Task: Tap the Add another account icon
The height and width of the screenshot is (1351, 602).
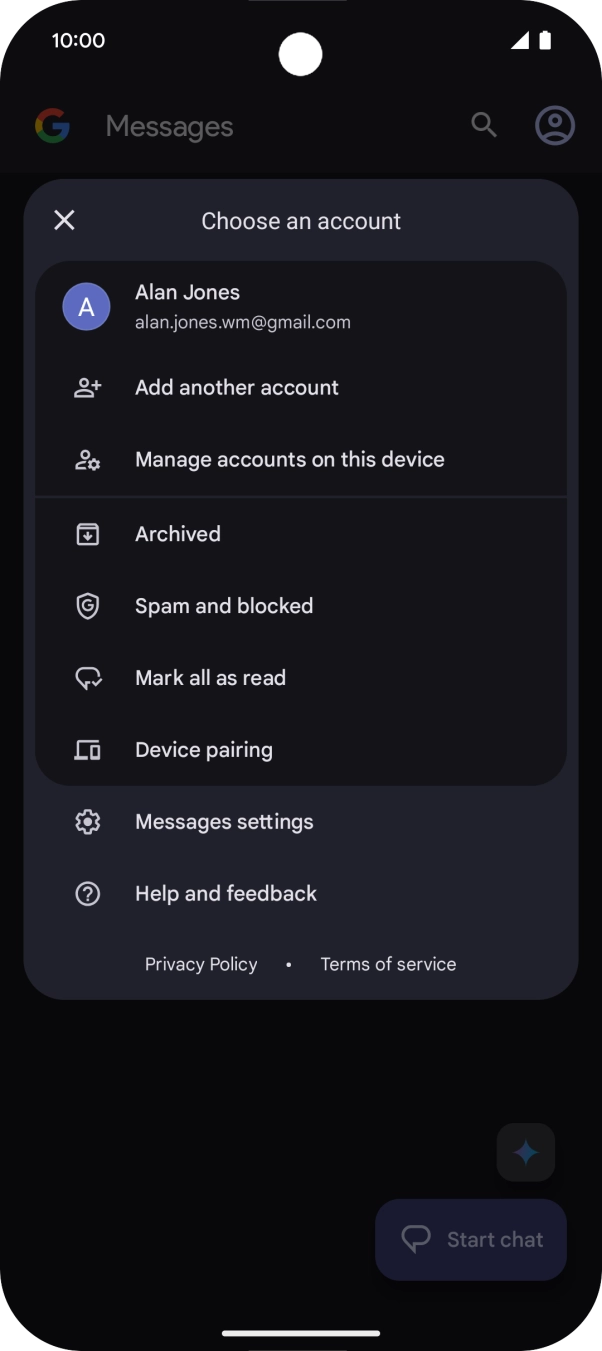Action: (87, 387)
